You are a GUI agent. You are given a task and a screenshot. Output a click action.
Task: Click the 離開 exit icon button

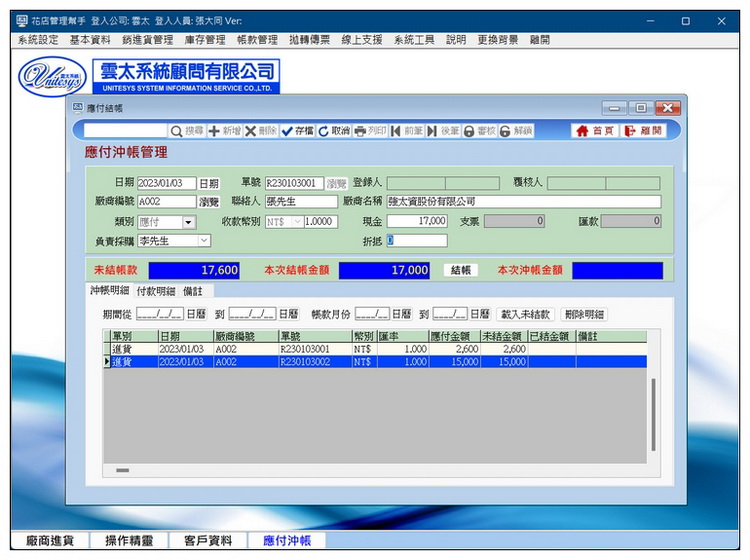pos(643,131)
